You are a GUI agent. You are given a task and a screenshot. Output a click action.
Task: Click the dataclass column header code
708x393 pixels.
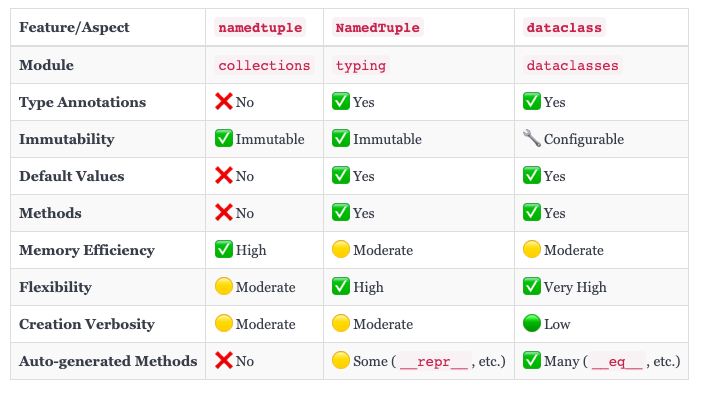click(x=564, y=28)
